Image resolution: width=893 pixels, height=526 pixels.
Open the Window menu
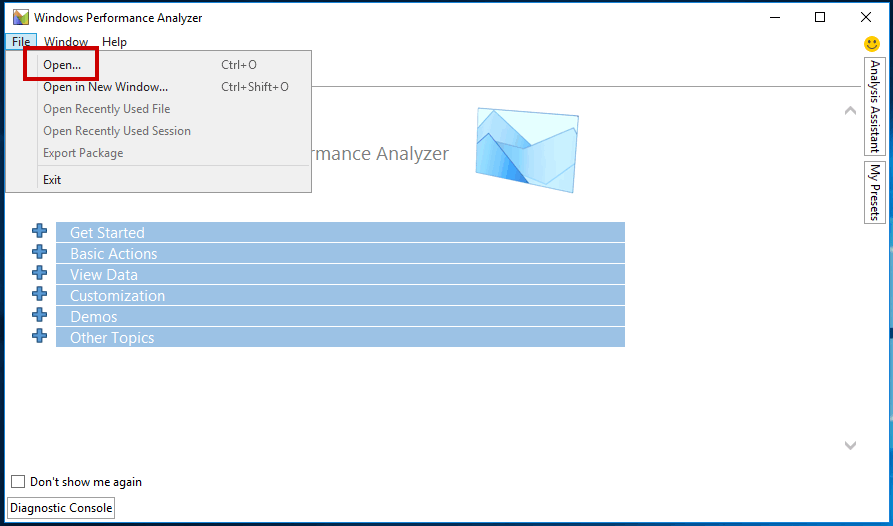pos(66,42)
